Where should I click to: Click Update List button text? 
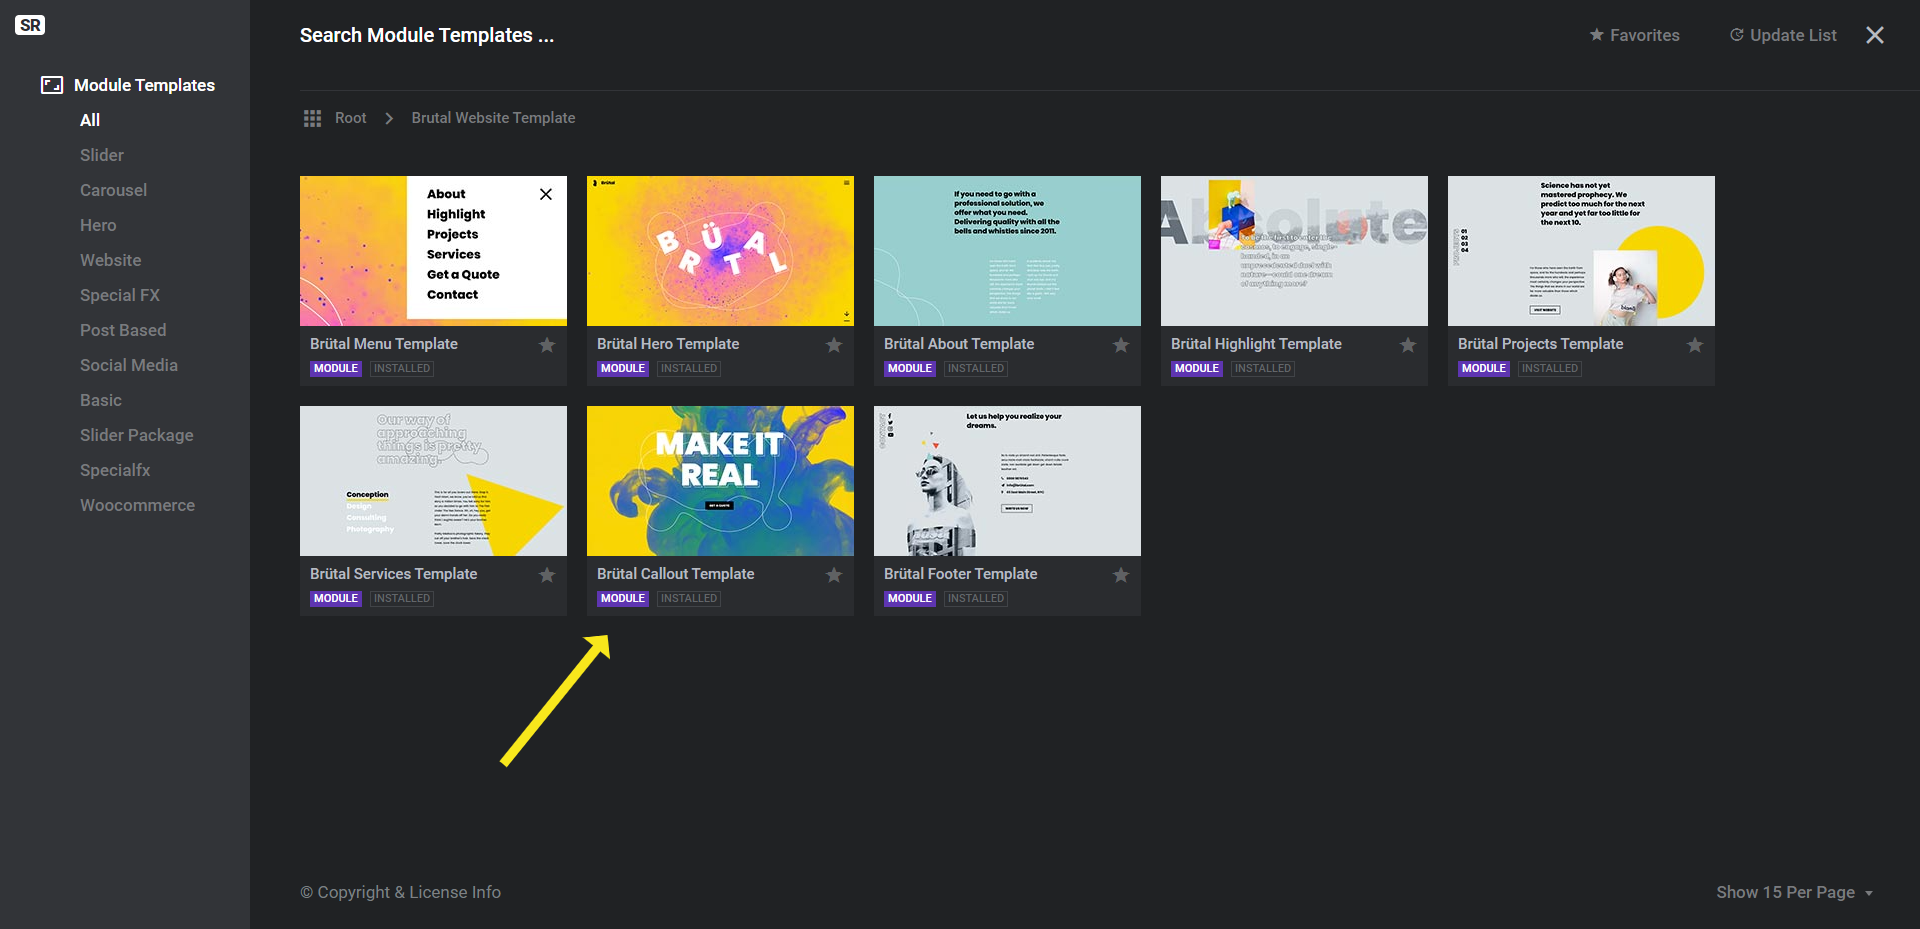tap(1793, 35)
